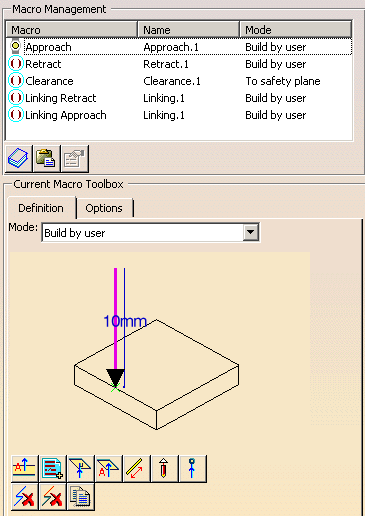Image resolution: width=365 pixels, height=516 pixels.
Task: Add axial motion up to a plane
Action: [x=109, y=468]
